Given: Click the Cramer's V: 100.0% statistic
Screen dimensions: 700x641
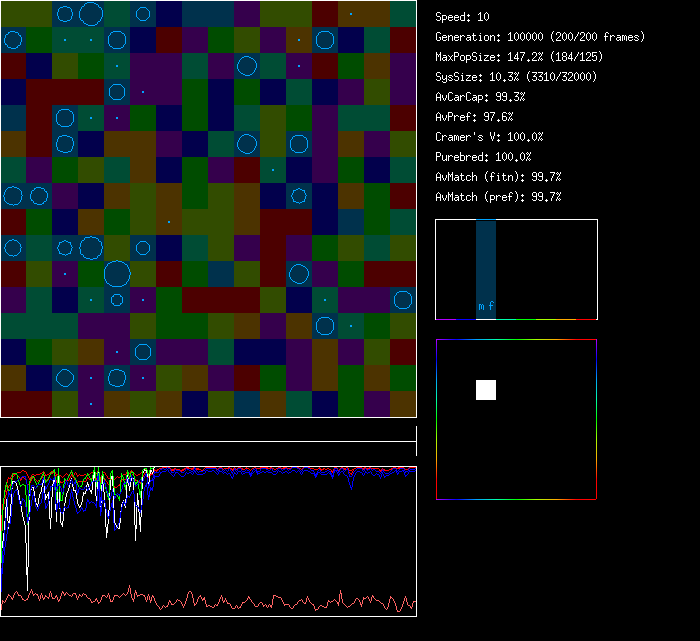Looking at the screenshot, I should coord(489,137).
